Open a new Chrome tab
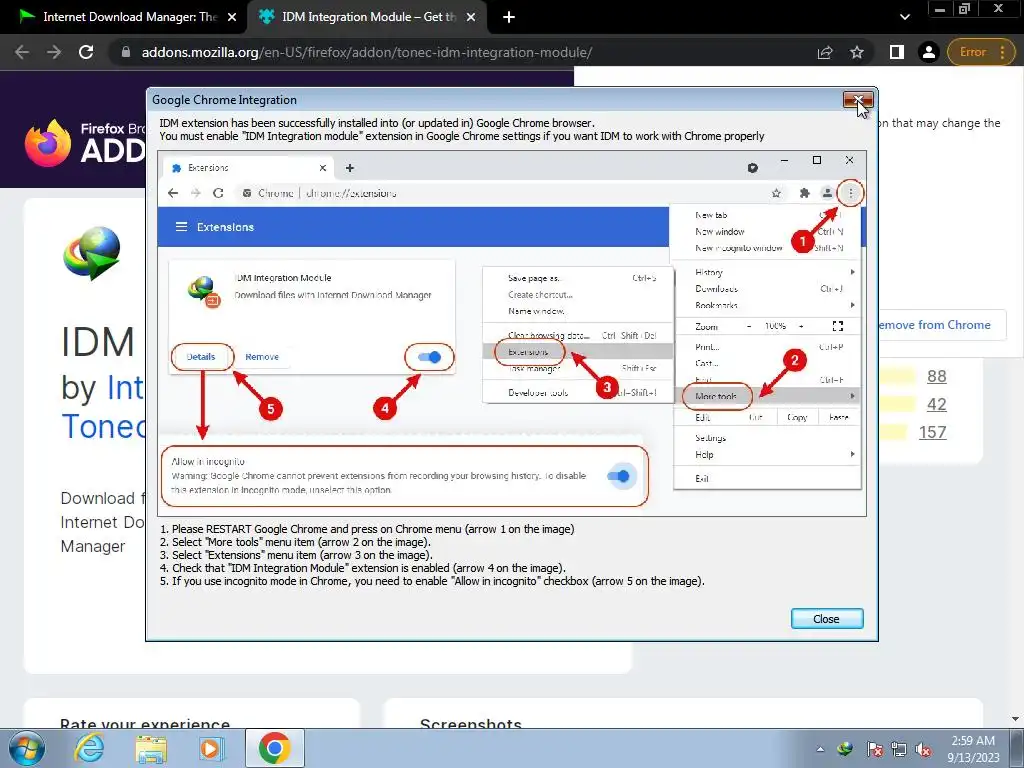This screenshot has width=1024, height=768. point(509,18)
